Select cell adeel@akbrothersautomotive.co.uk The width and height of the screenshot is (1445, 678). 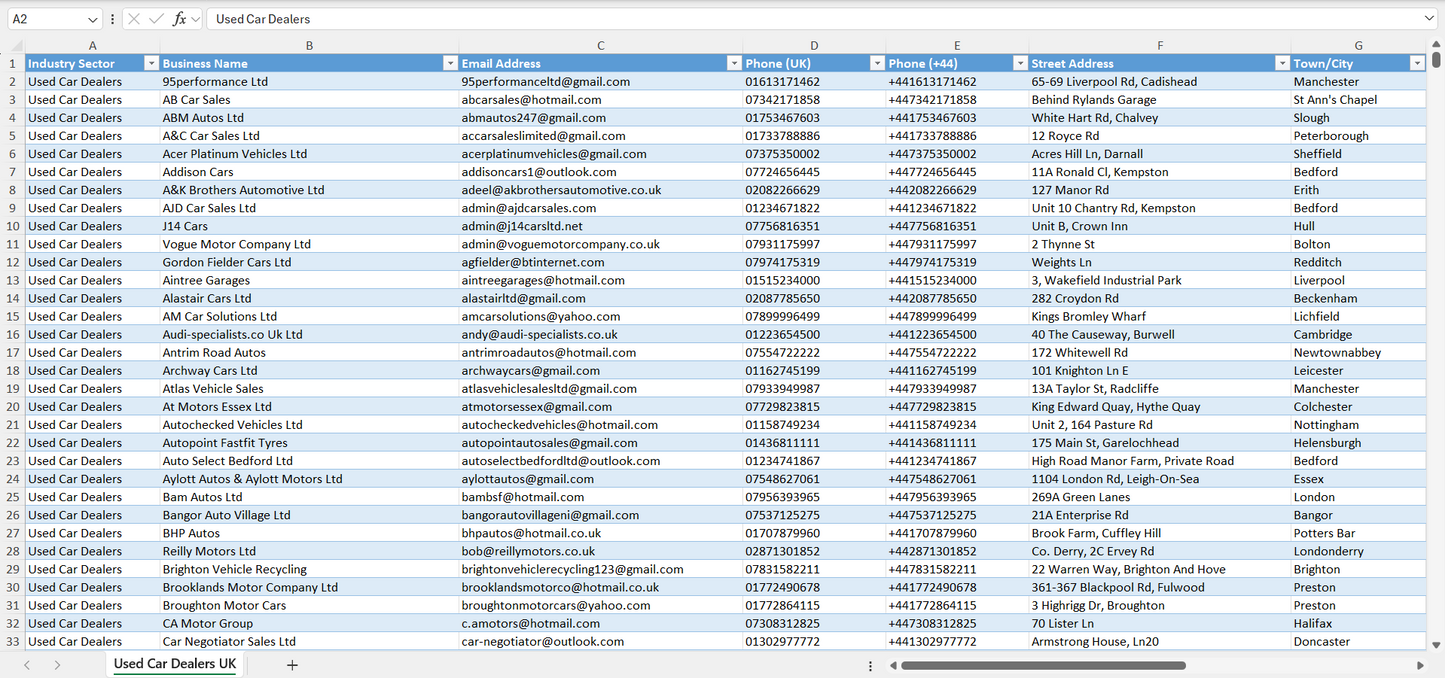600,190
